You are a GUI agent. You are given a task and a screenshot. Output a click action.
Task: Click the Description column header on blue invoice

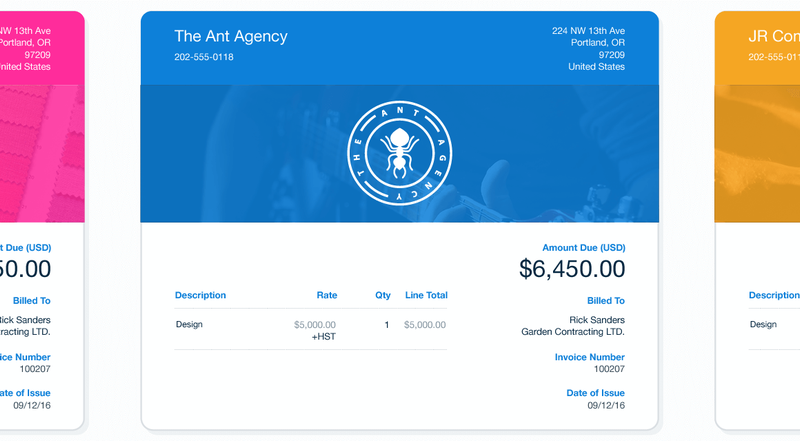(201, 295)
